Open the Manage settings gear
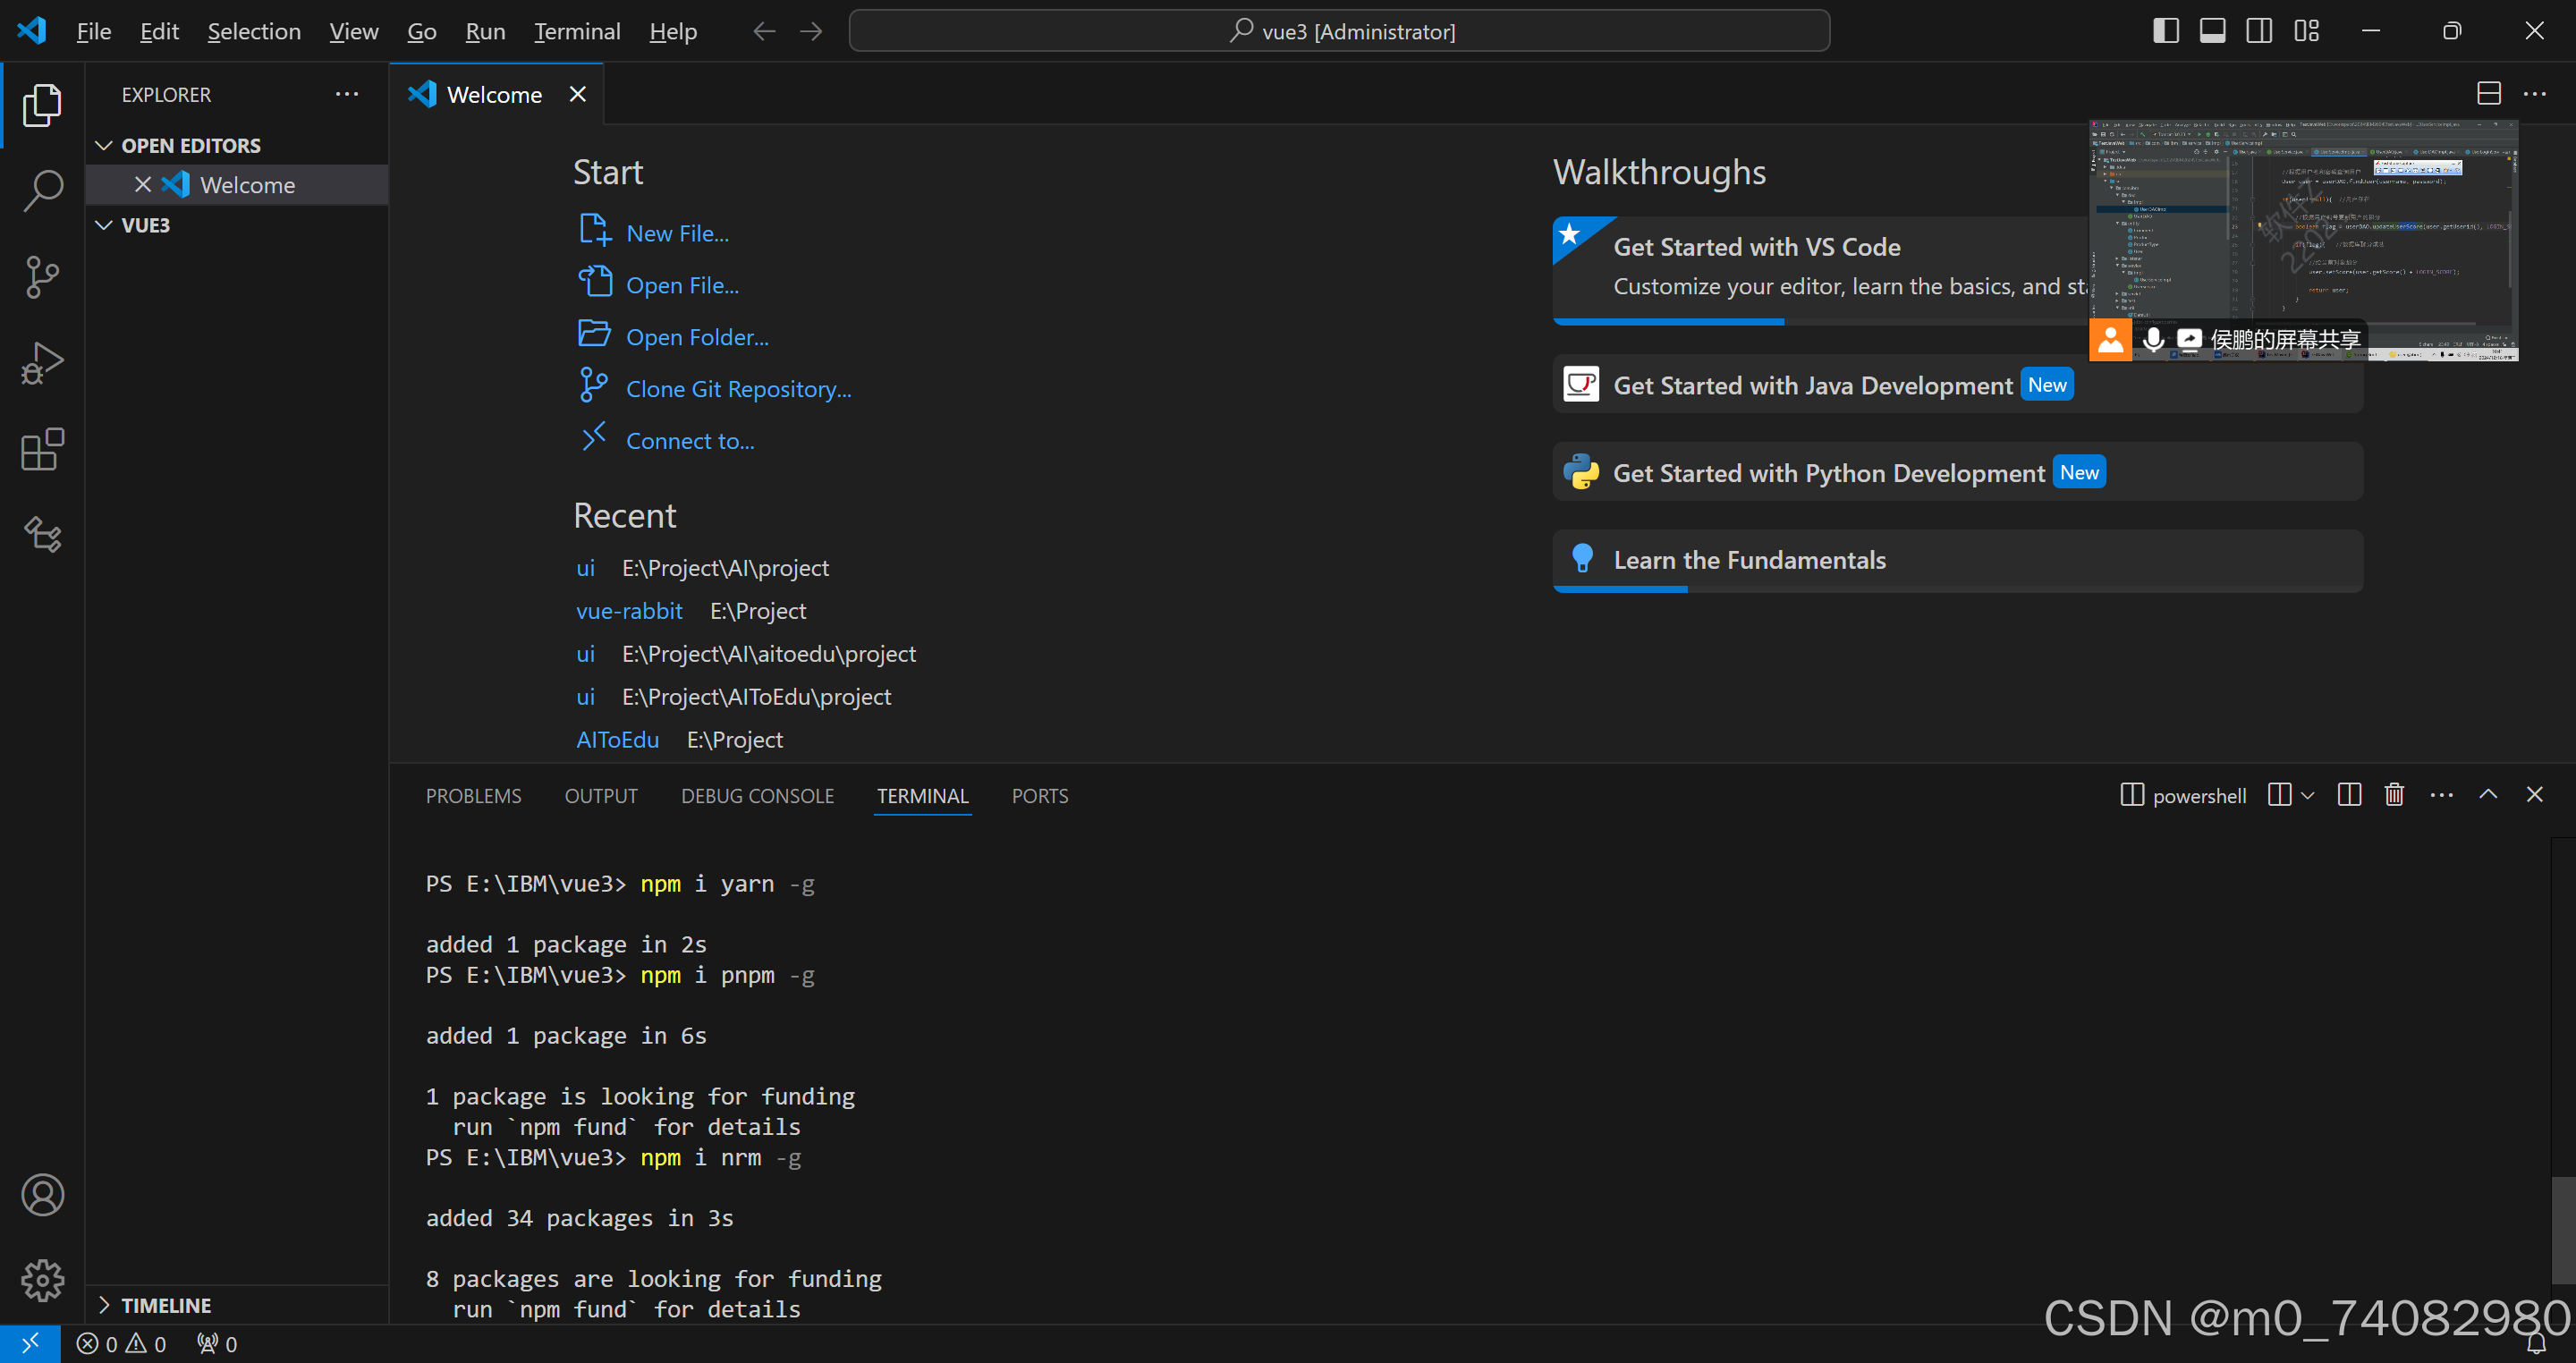Image resolution: width=2576 pixels, height=1363 pixels. tap(42, 1280)
